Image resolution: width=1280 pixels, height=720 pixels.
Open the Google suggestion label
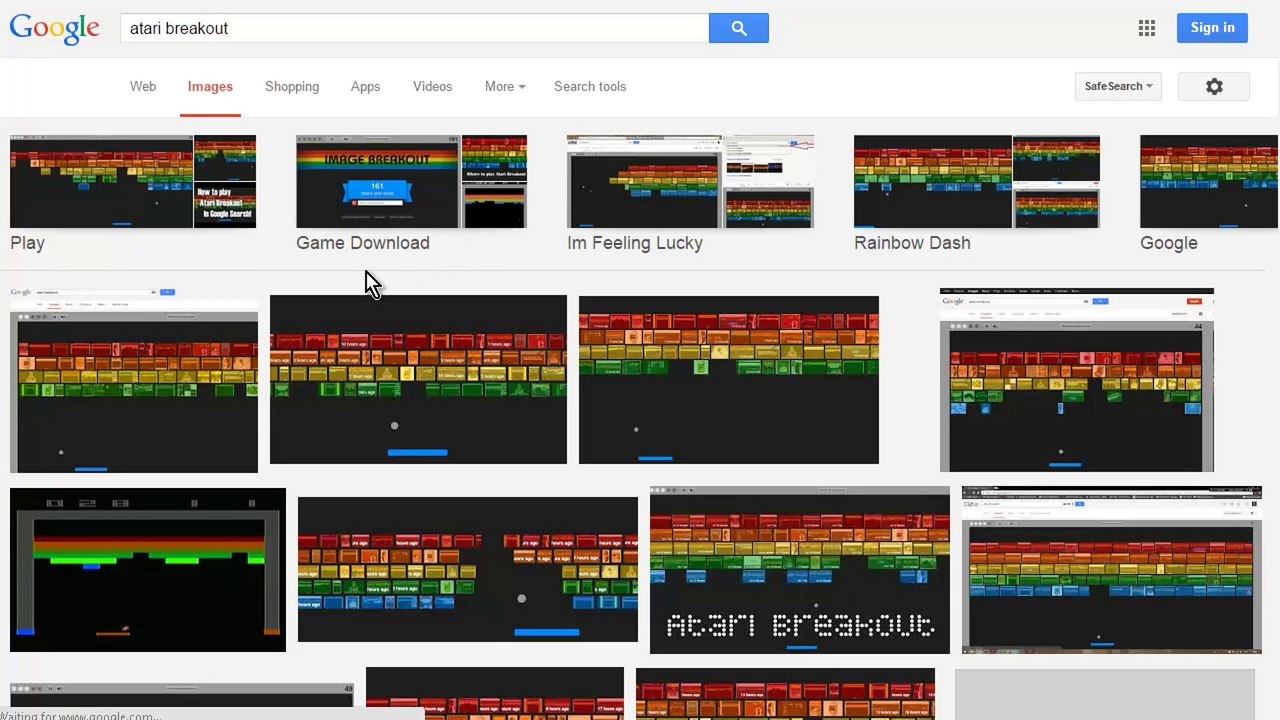pyautogui.click(x=1168, y=243)
